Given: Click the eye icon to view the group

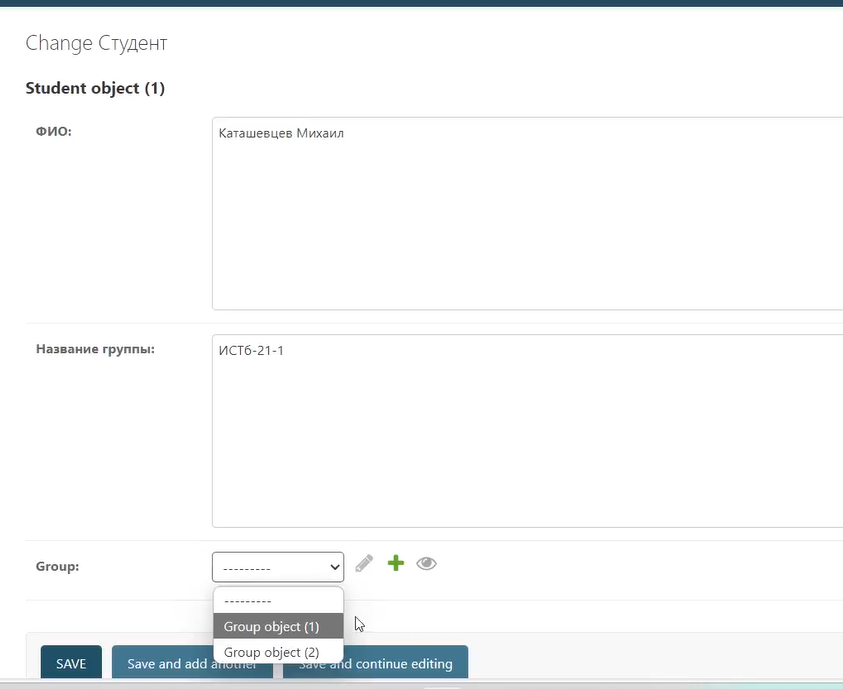Looking at the screenshot, I should tap(427, 564).
